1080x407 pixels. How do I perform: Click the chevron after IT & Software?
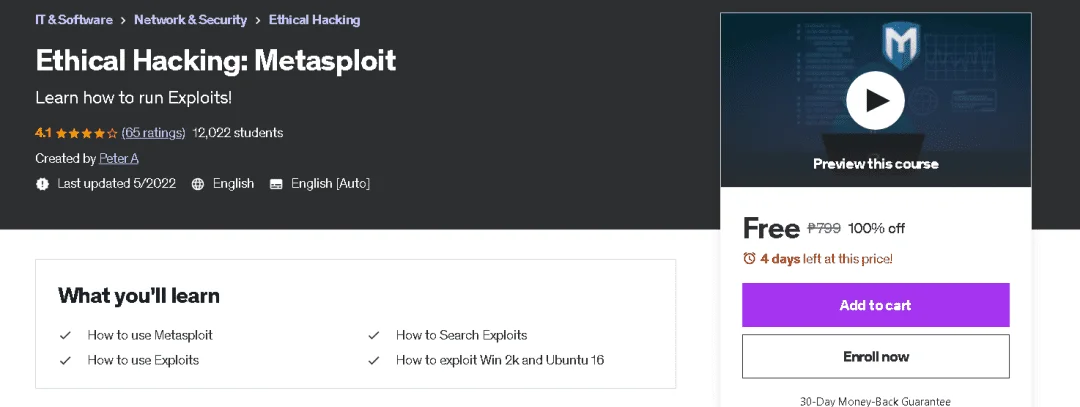tap(123, 21)
